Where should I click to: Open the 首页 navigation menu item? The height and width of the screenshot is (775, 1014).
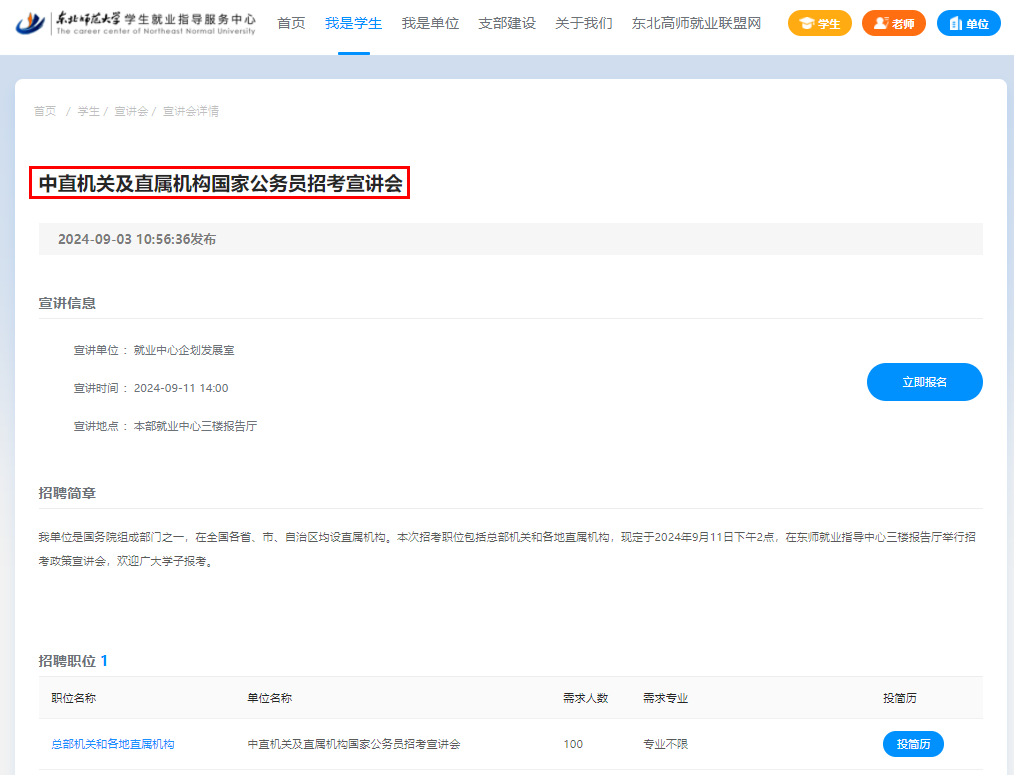click(291, 23)
